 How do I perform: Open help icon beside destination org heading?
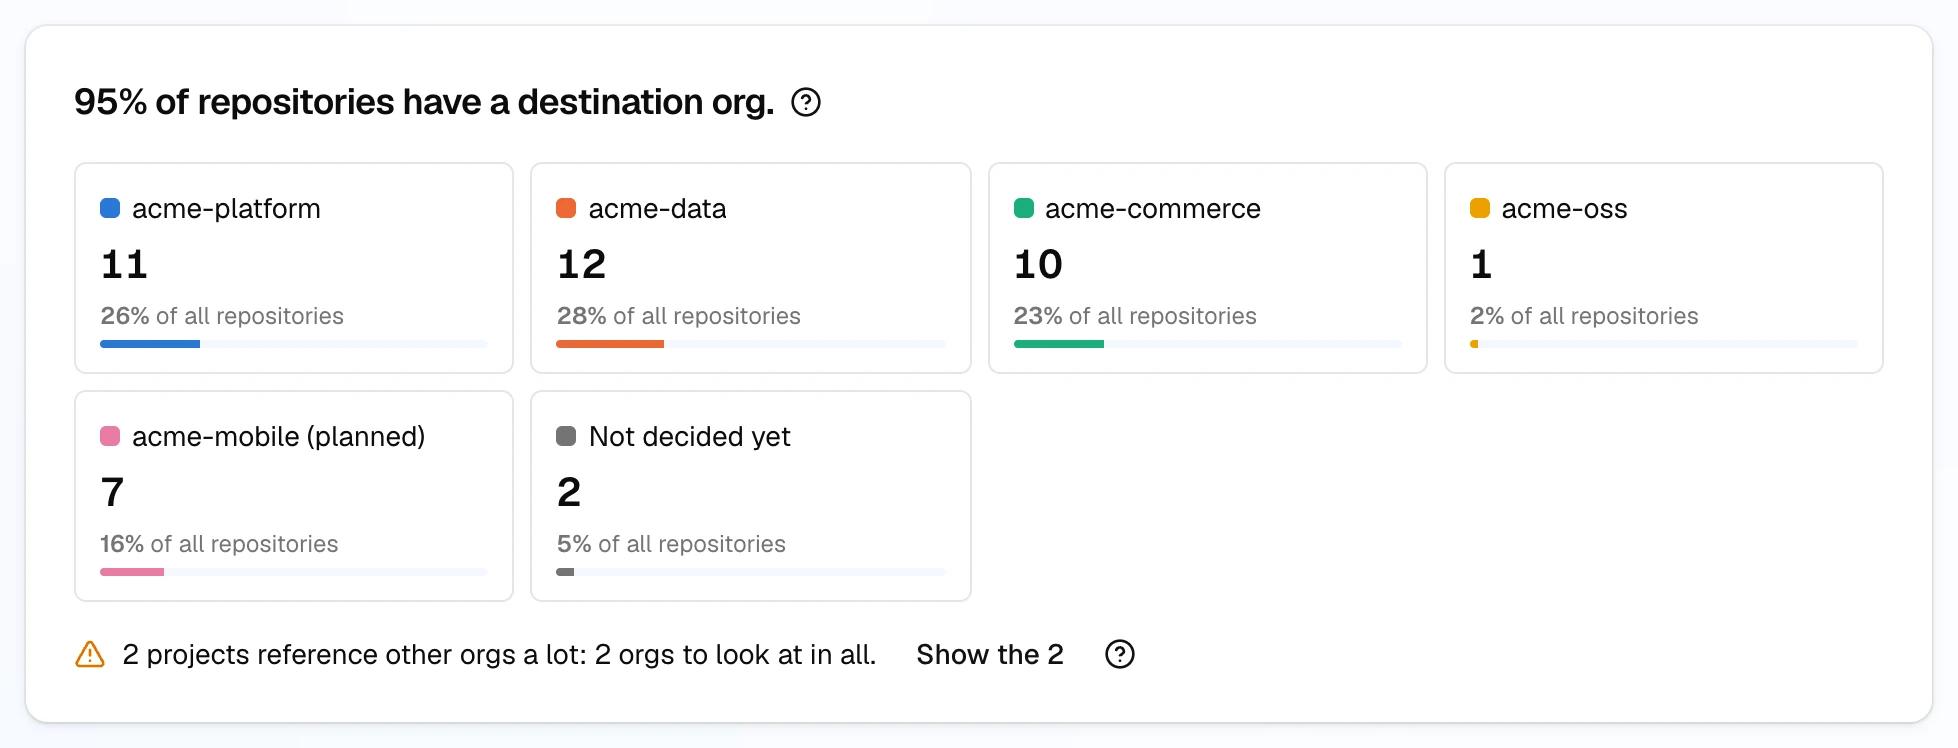pos(806,102)
